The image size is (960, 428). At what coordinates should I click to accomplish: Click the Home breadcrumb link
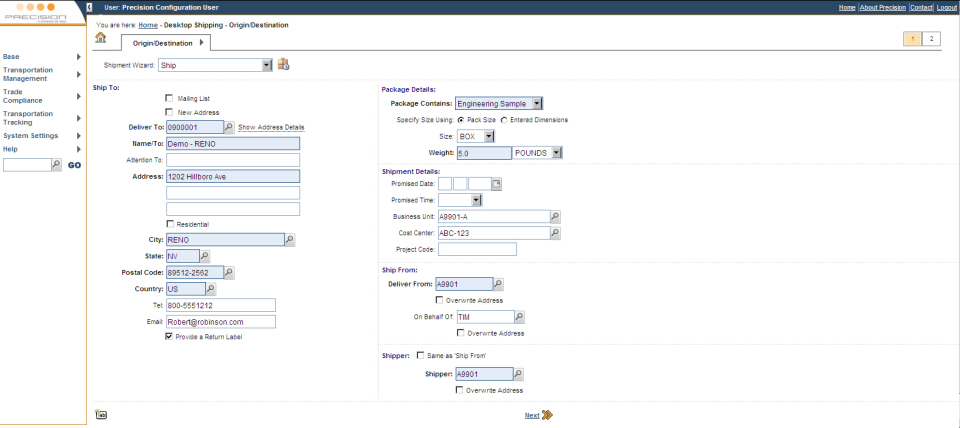pyautogui.click(x=148, y=25)
